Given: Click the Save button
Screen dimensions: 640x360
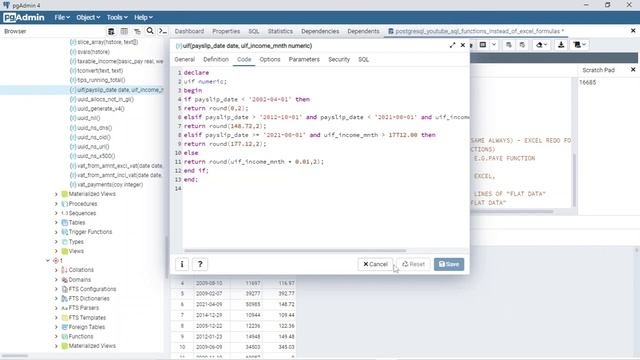Looking at the screenshot, I should [x=449, y=264].
